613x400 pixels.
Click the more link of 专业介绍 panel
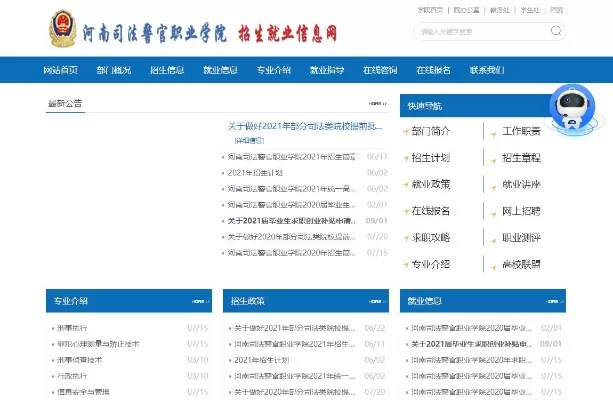tap(201, 301)
